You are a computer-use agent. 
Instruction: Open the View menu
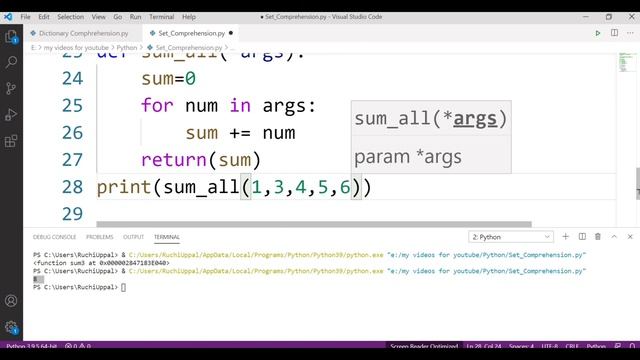(x=98, y=17)
